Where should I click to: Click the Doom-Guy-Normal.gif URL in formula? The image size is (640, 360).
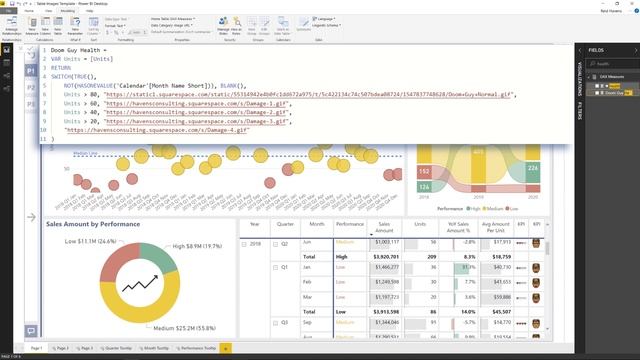(x=308, y=95)
